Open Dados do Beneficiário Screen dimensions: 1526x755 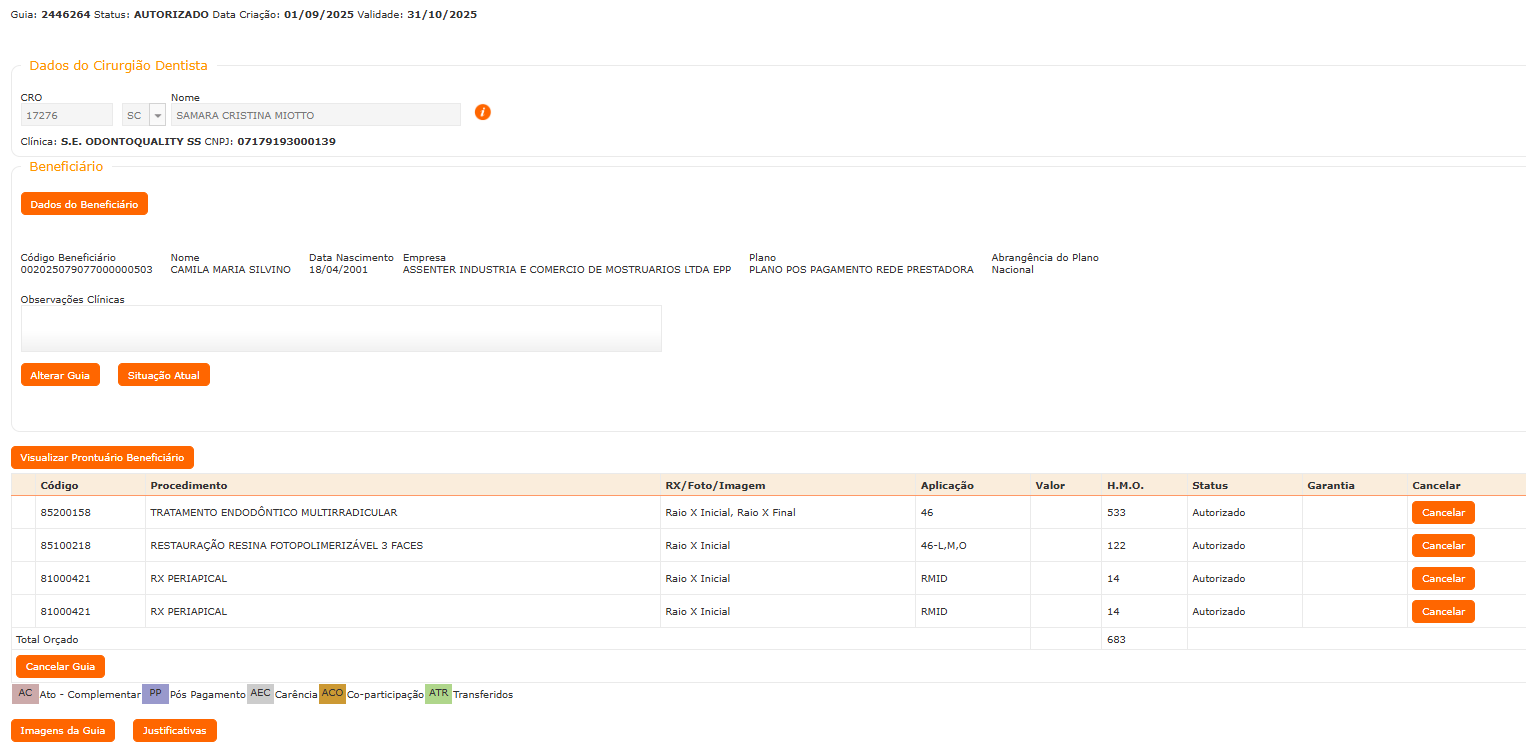point(84,204)
